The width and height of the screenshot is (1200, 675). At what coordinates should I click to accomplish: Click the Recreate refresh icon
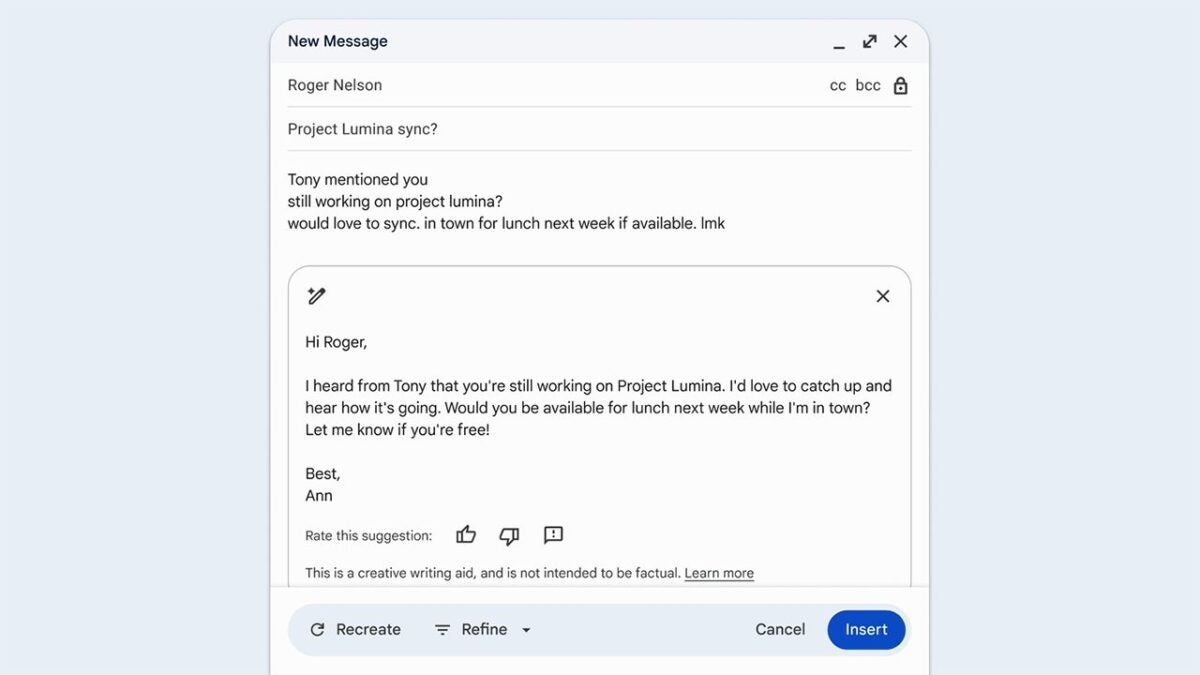319,629
